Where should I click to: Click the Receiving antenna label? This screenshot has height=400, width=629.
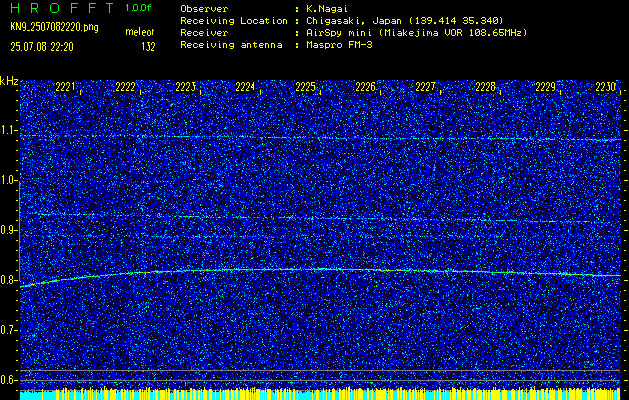point(231,45)
